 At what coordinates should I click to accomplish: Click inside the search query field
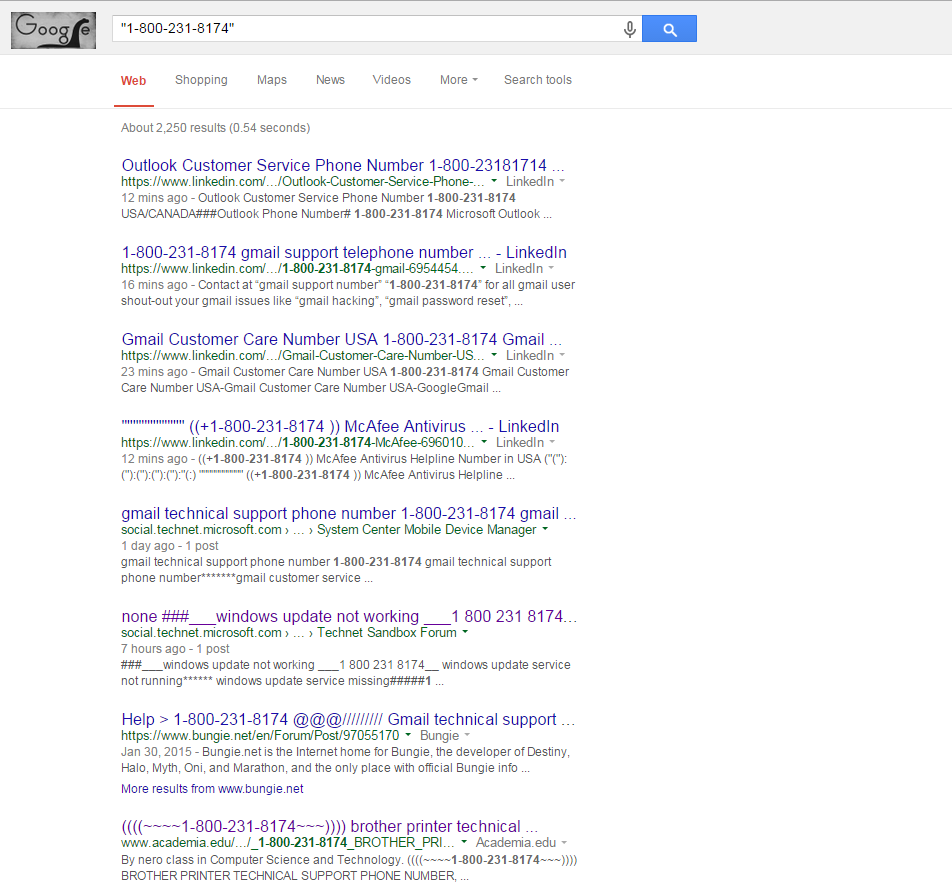click(367, 29)
